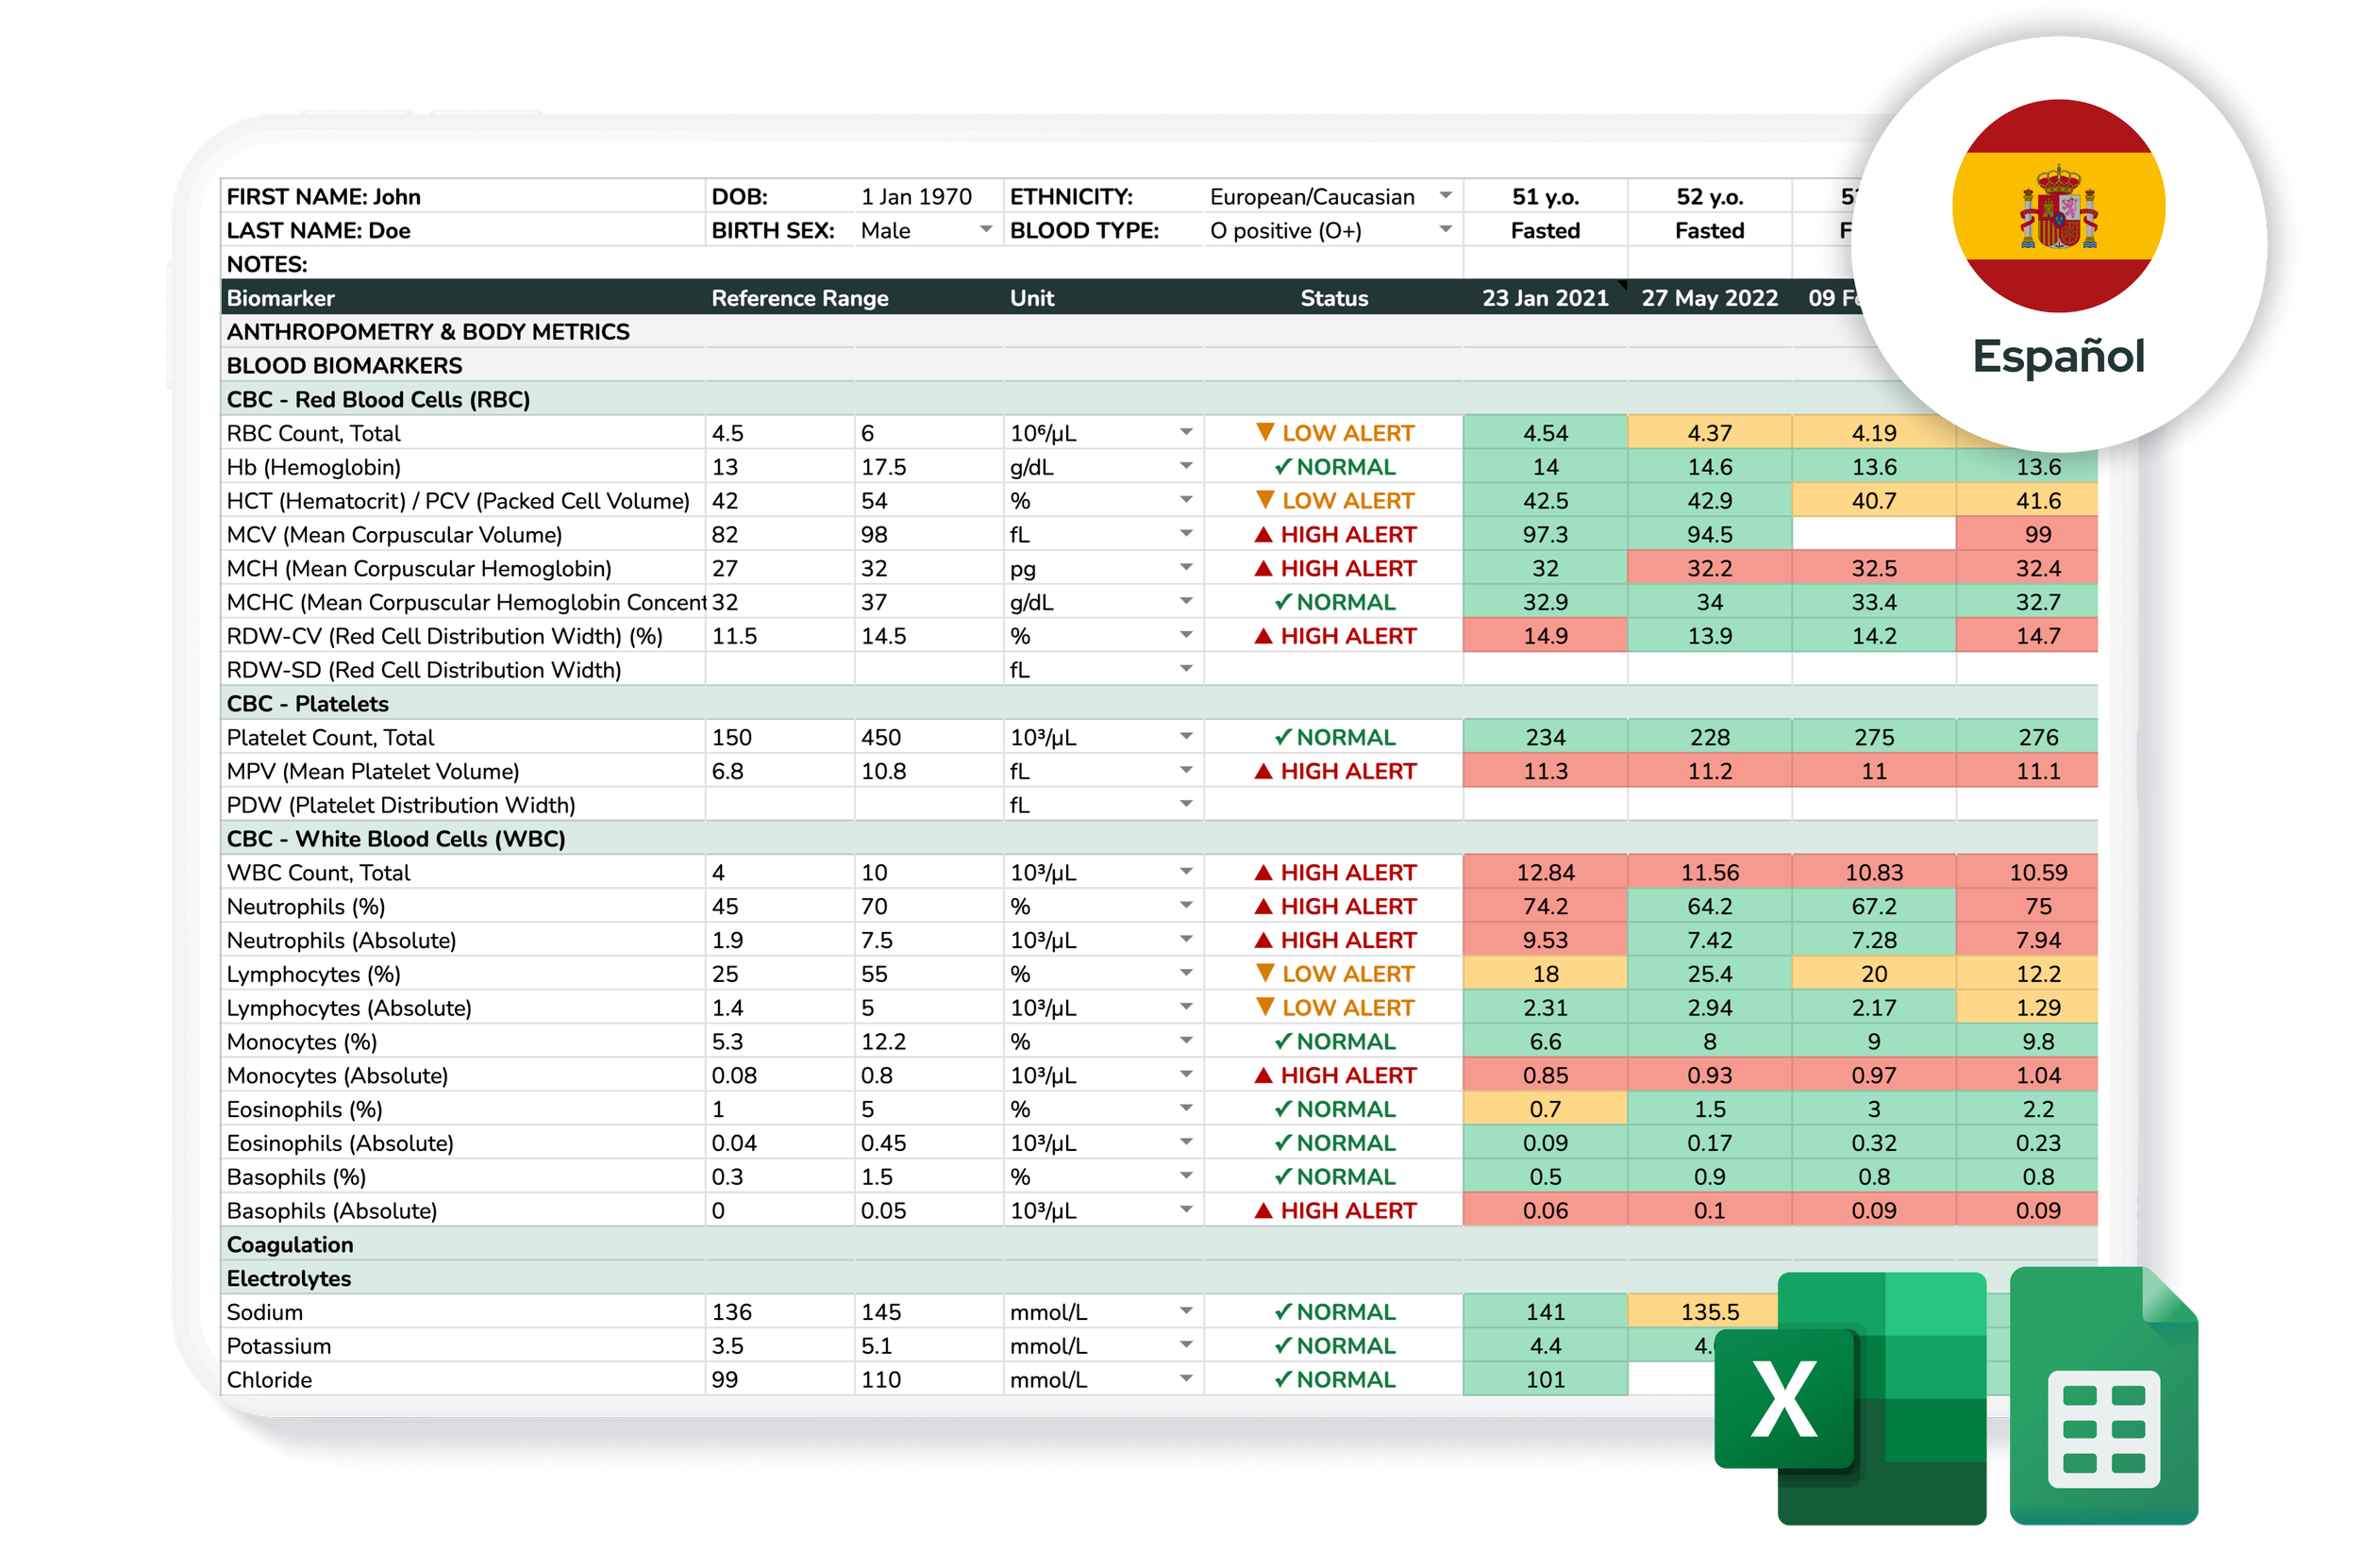Select the orange 1.29 Lymphocytes (Absolute) cell
The image size is (2359, 1568).
(x=2026, y=1007)
